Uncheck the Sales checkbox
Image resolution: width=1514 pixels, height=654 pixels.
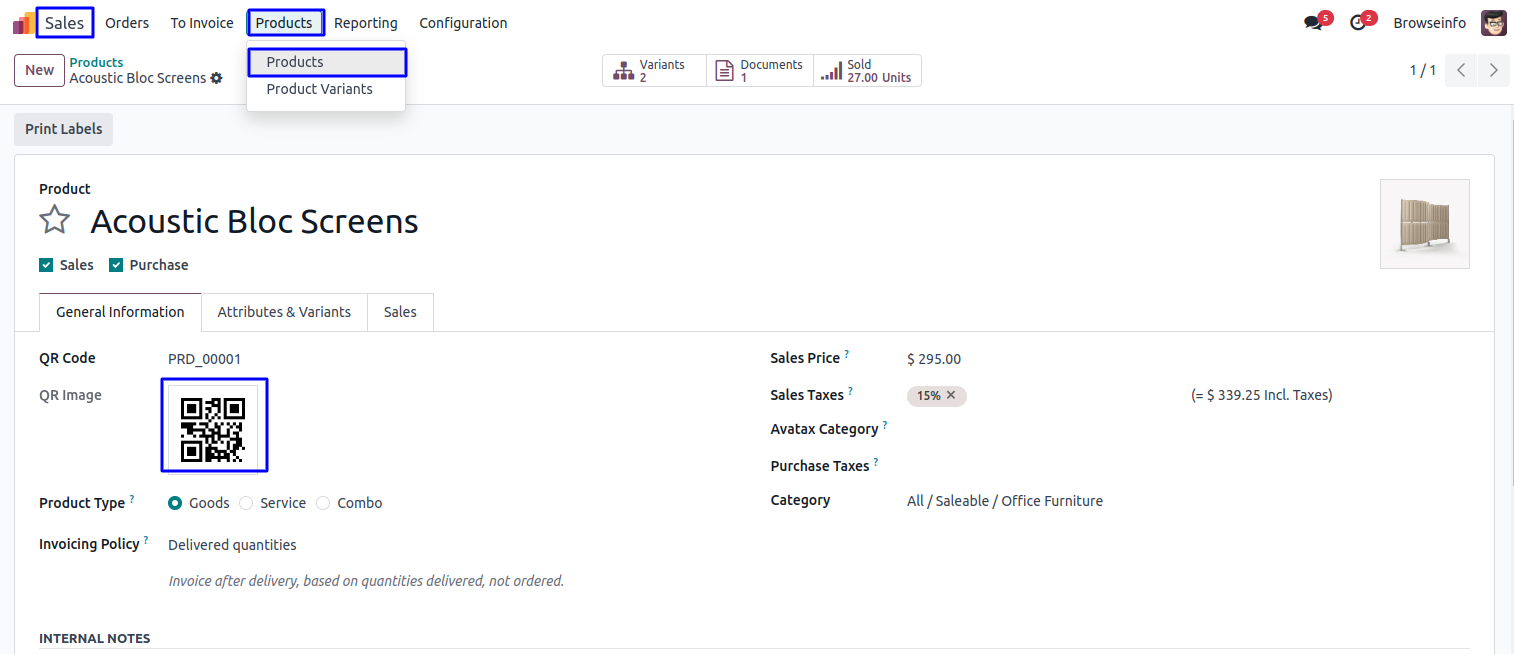point(46,265)
